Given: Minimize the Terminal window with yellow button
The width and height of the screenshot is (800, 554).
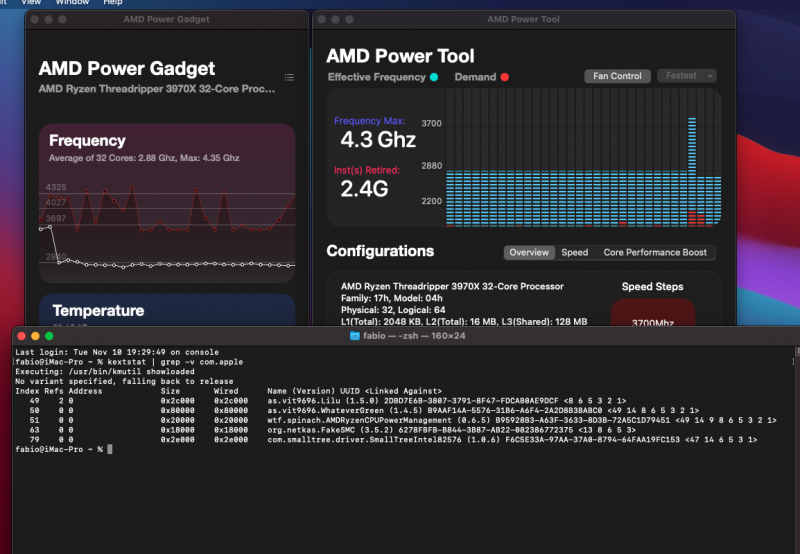Looking at the screenshot, I should [x=34, y=336].
